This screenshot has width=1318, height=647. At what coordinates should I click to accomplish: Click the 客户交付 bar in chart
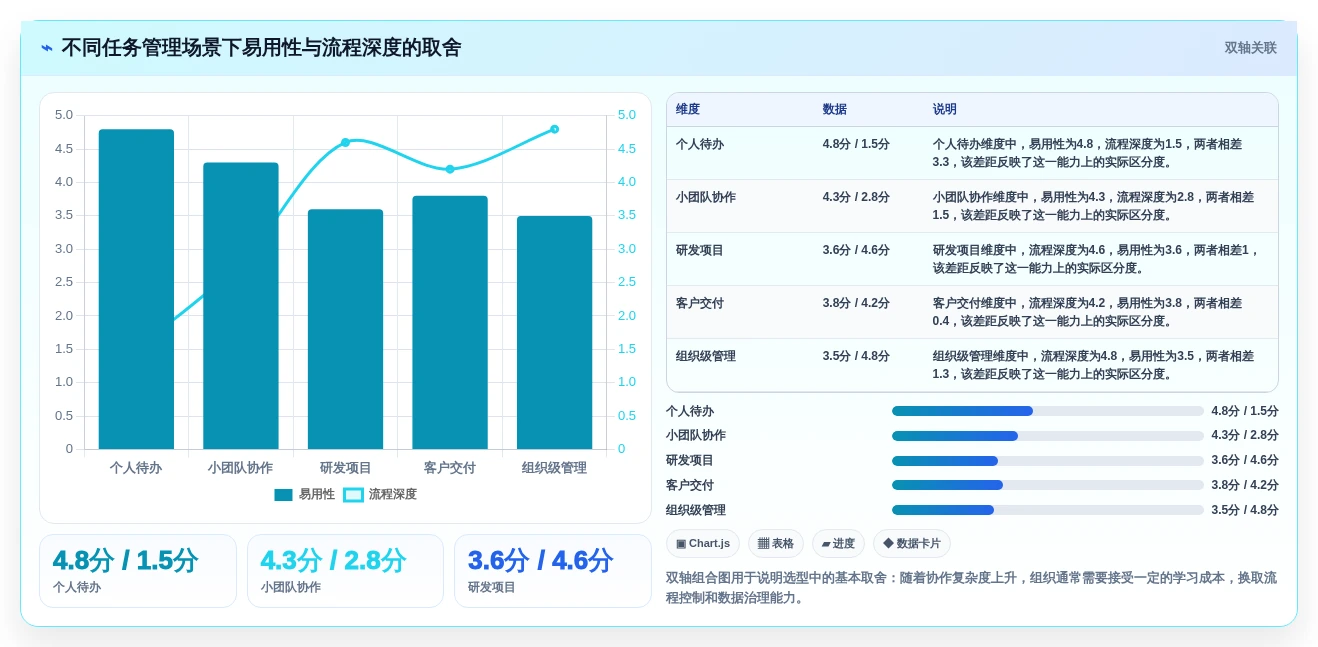click(450, 322)
